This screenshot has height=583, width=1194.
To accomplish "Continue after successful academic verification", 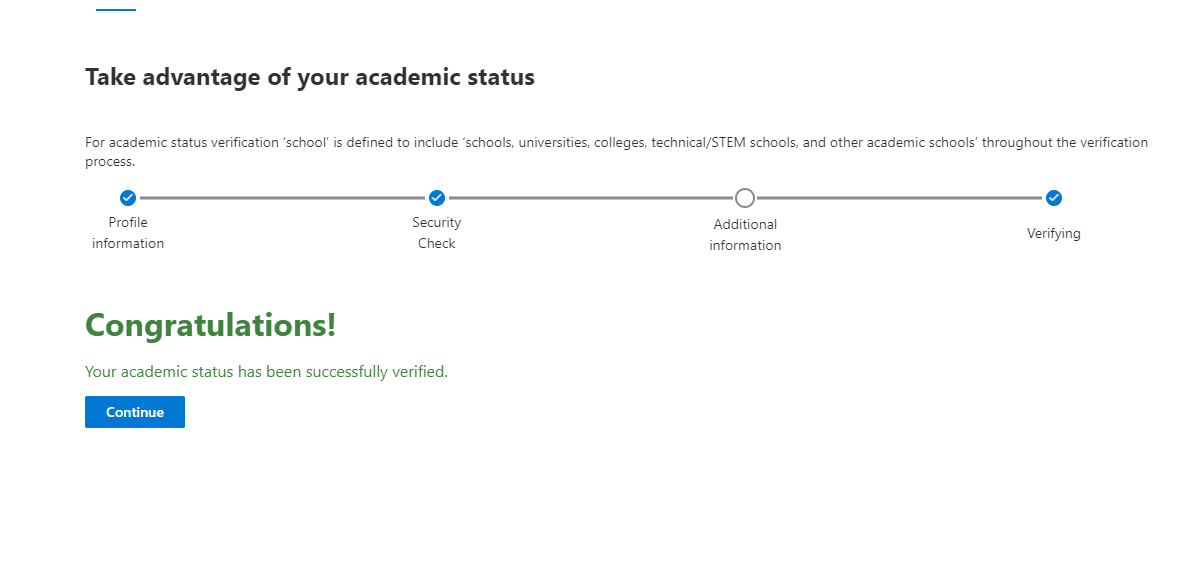I will [135, 412].
